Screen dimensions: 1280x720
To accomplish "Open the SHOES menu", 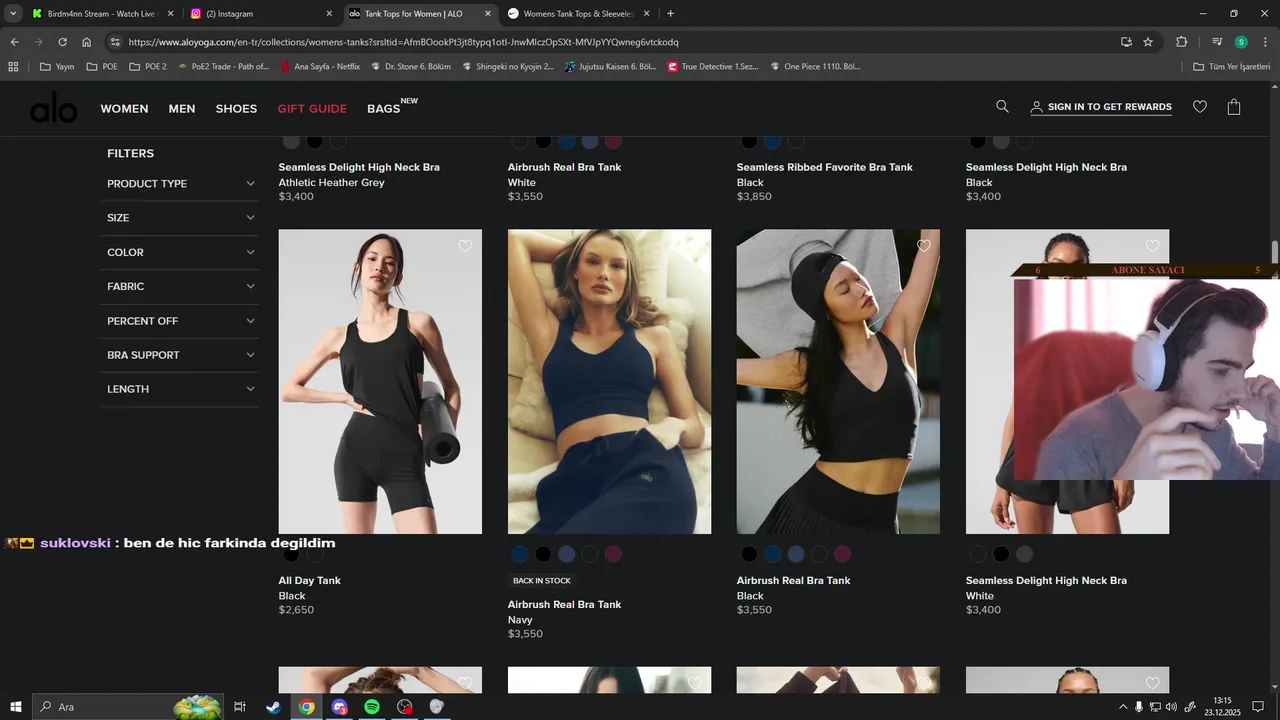I will pyautogui.click(x=236, y=108).
